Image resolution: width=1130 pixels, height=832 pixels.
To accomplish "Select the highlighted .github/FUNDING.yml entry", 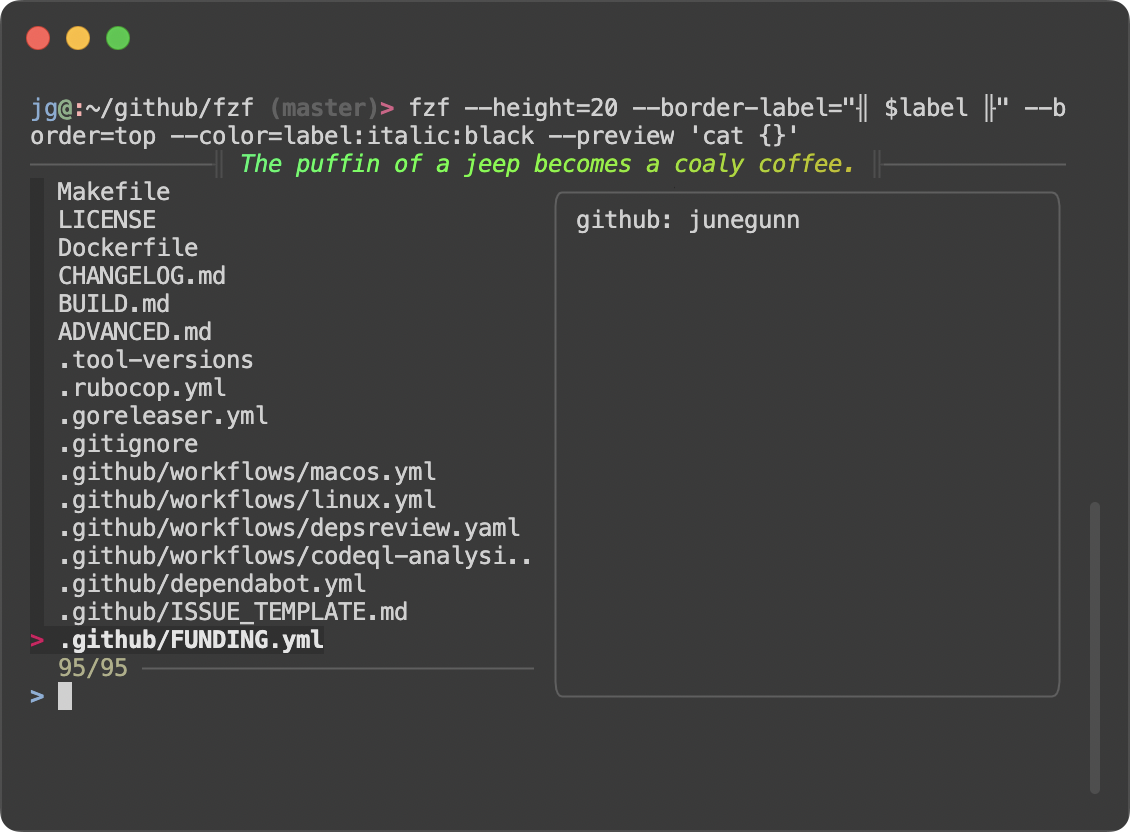I will (x=190, y=639).
